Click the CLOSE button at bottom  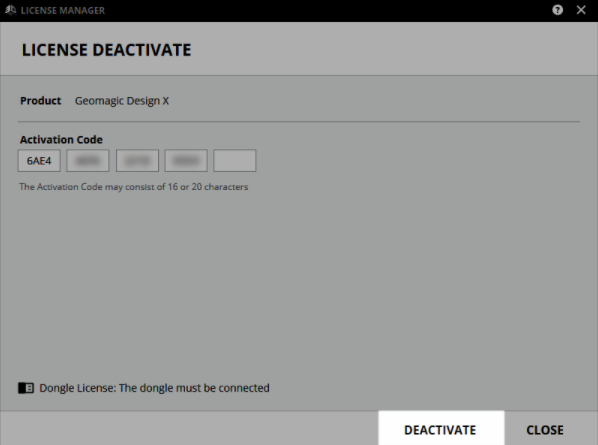(545, 430)
